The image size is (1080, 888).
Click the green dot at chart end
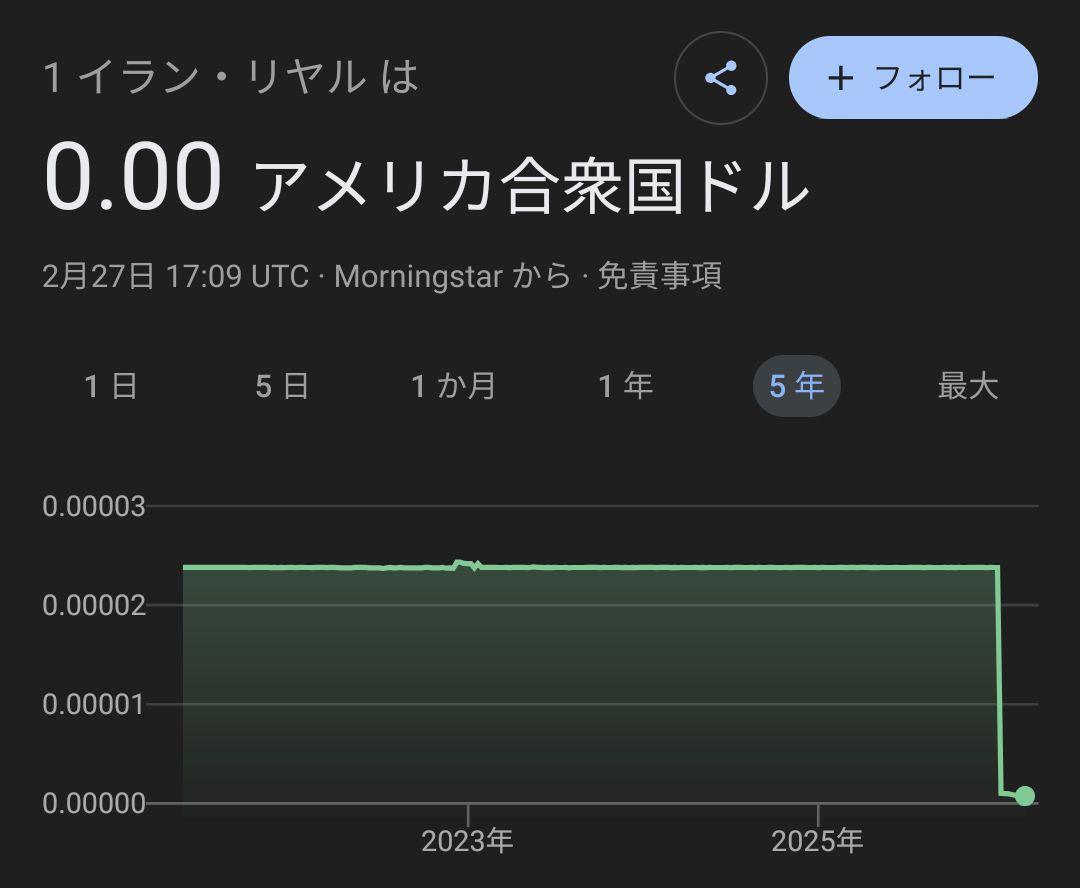1024,796
